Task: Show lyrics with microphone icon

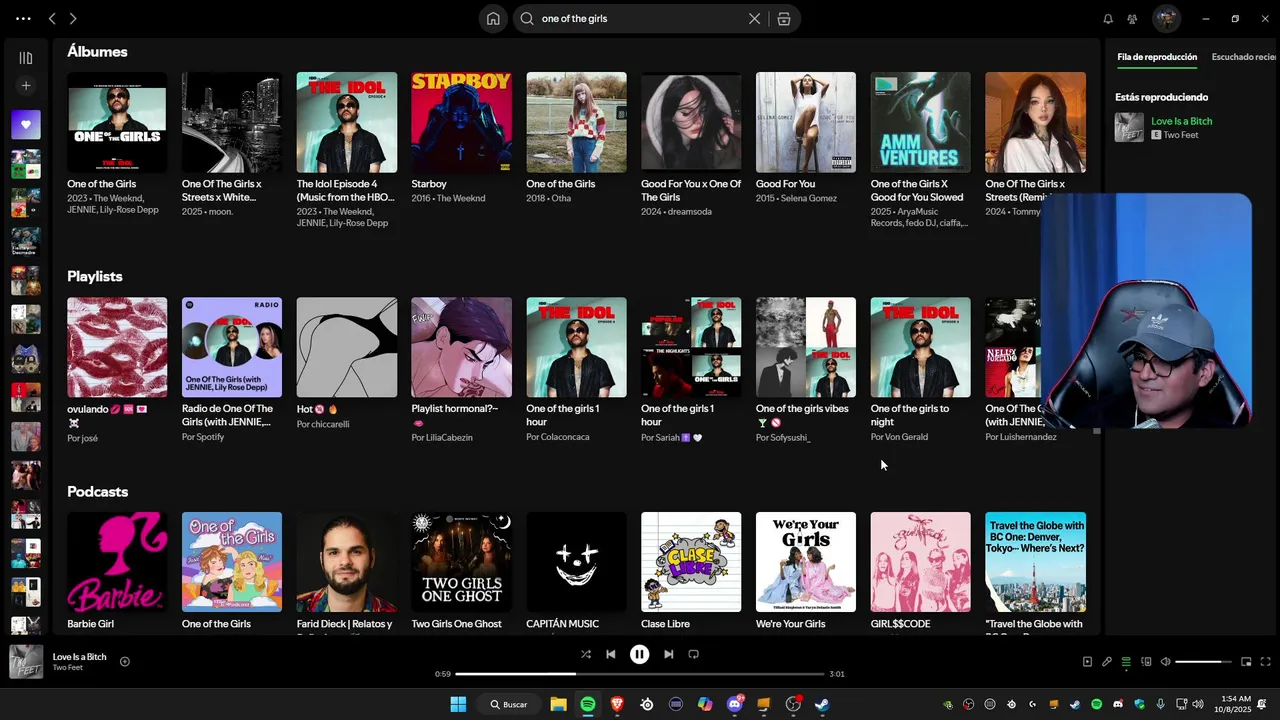Action: coord(1107,661)
